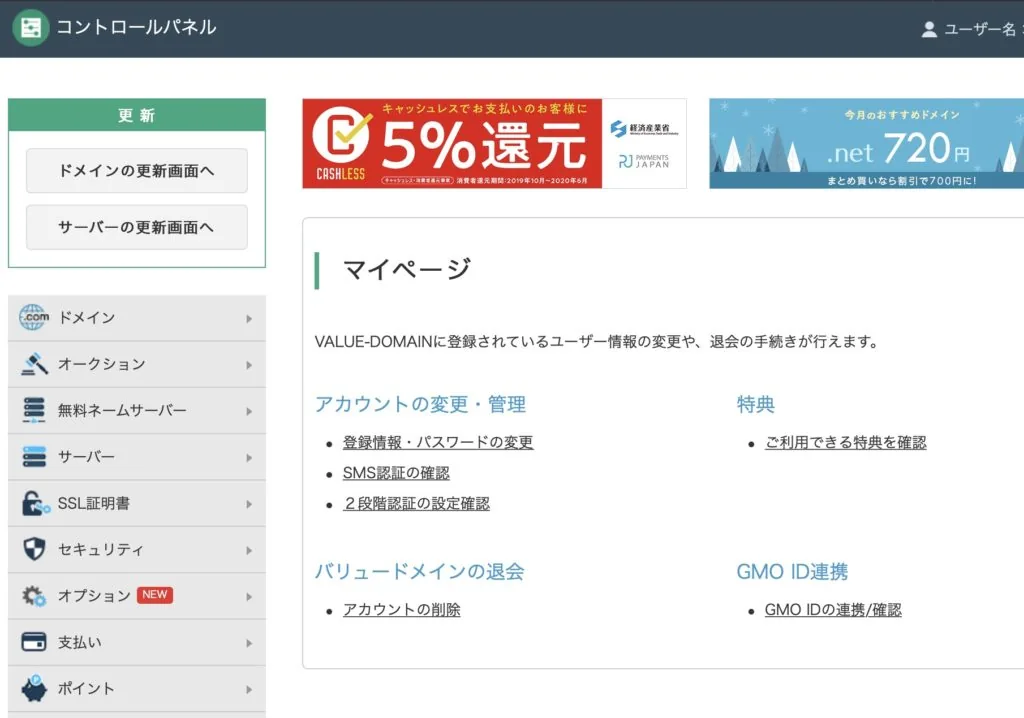Click the blue server stack icon
The width and height of the screenshot is (1024, 718).
(34, 457)
